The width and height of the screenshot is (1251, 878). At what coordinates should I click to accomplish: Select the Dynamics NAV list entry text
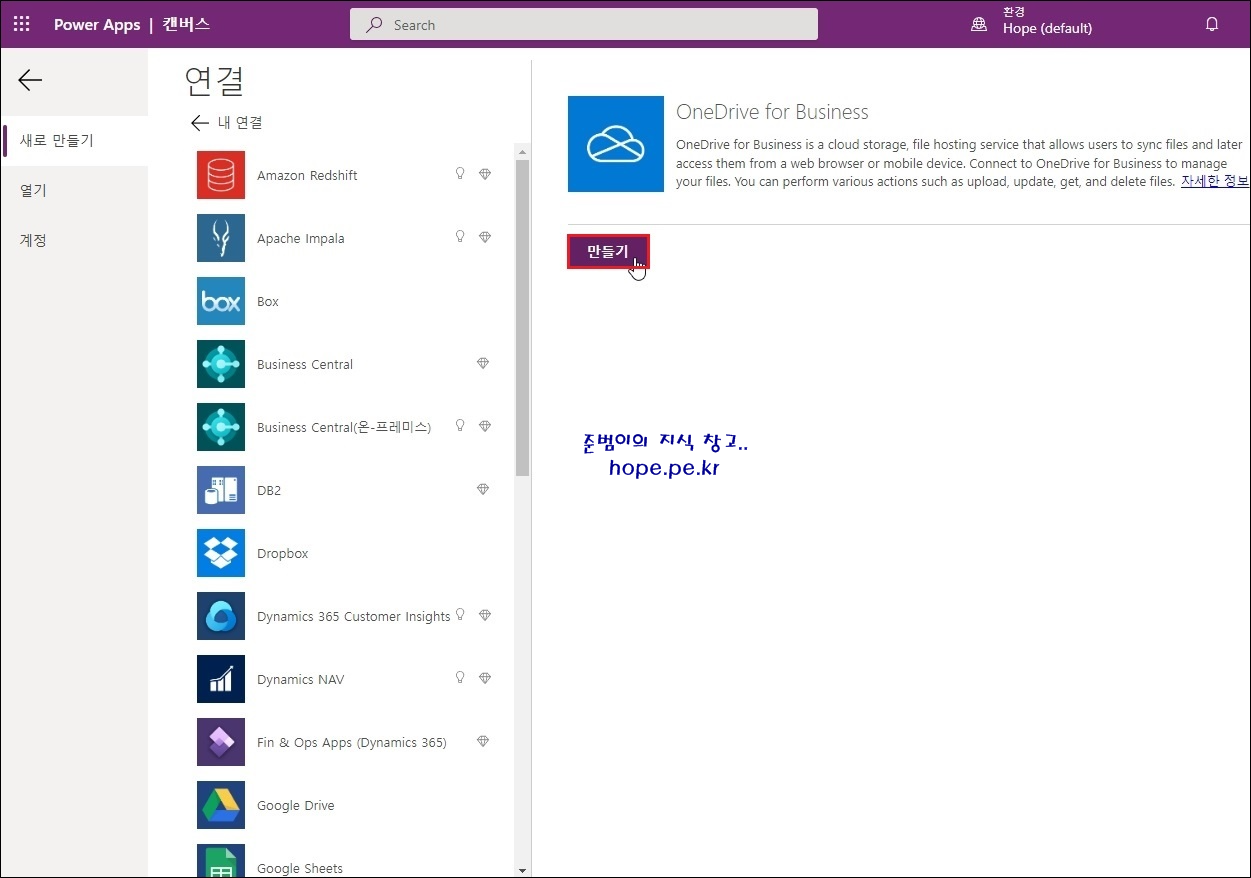300,679
